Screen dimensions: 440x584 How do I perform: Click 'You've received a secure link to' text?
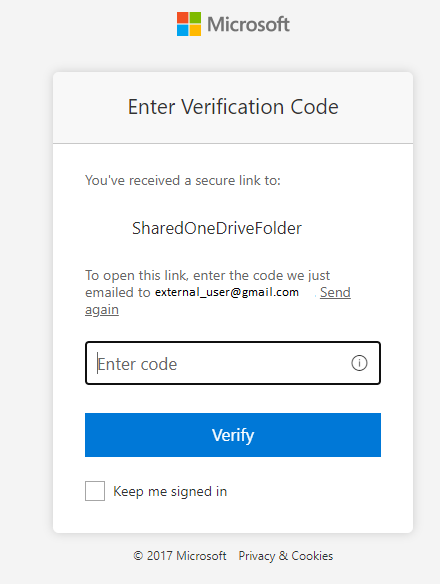[183, 180]
